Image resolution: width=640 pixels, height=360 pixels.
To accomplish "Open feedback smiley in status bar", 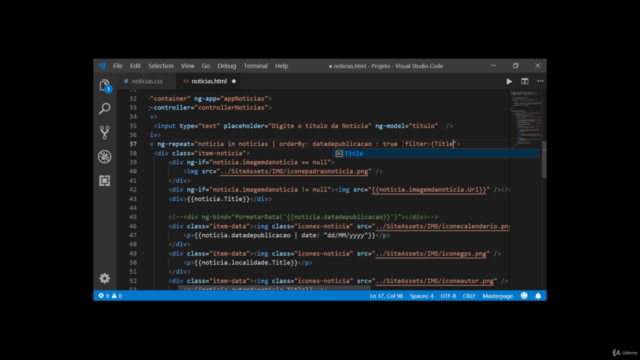I will point(524,296).
